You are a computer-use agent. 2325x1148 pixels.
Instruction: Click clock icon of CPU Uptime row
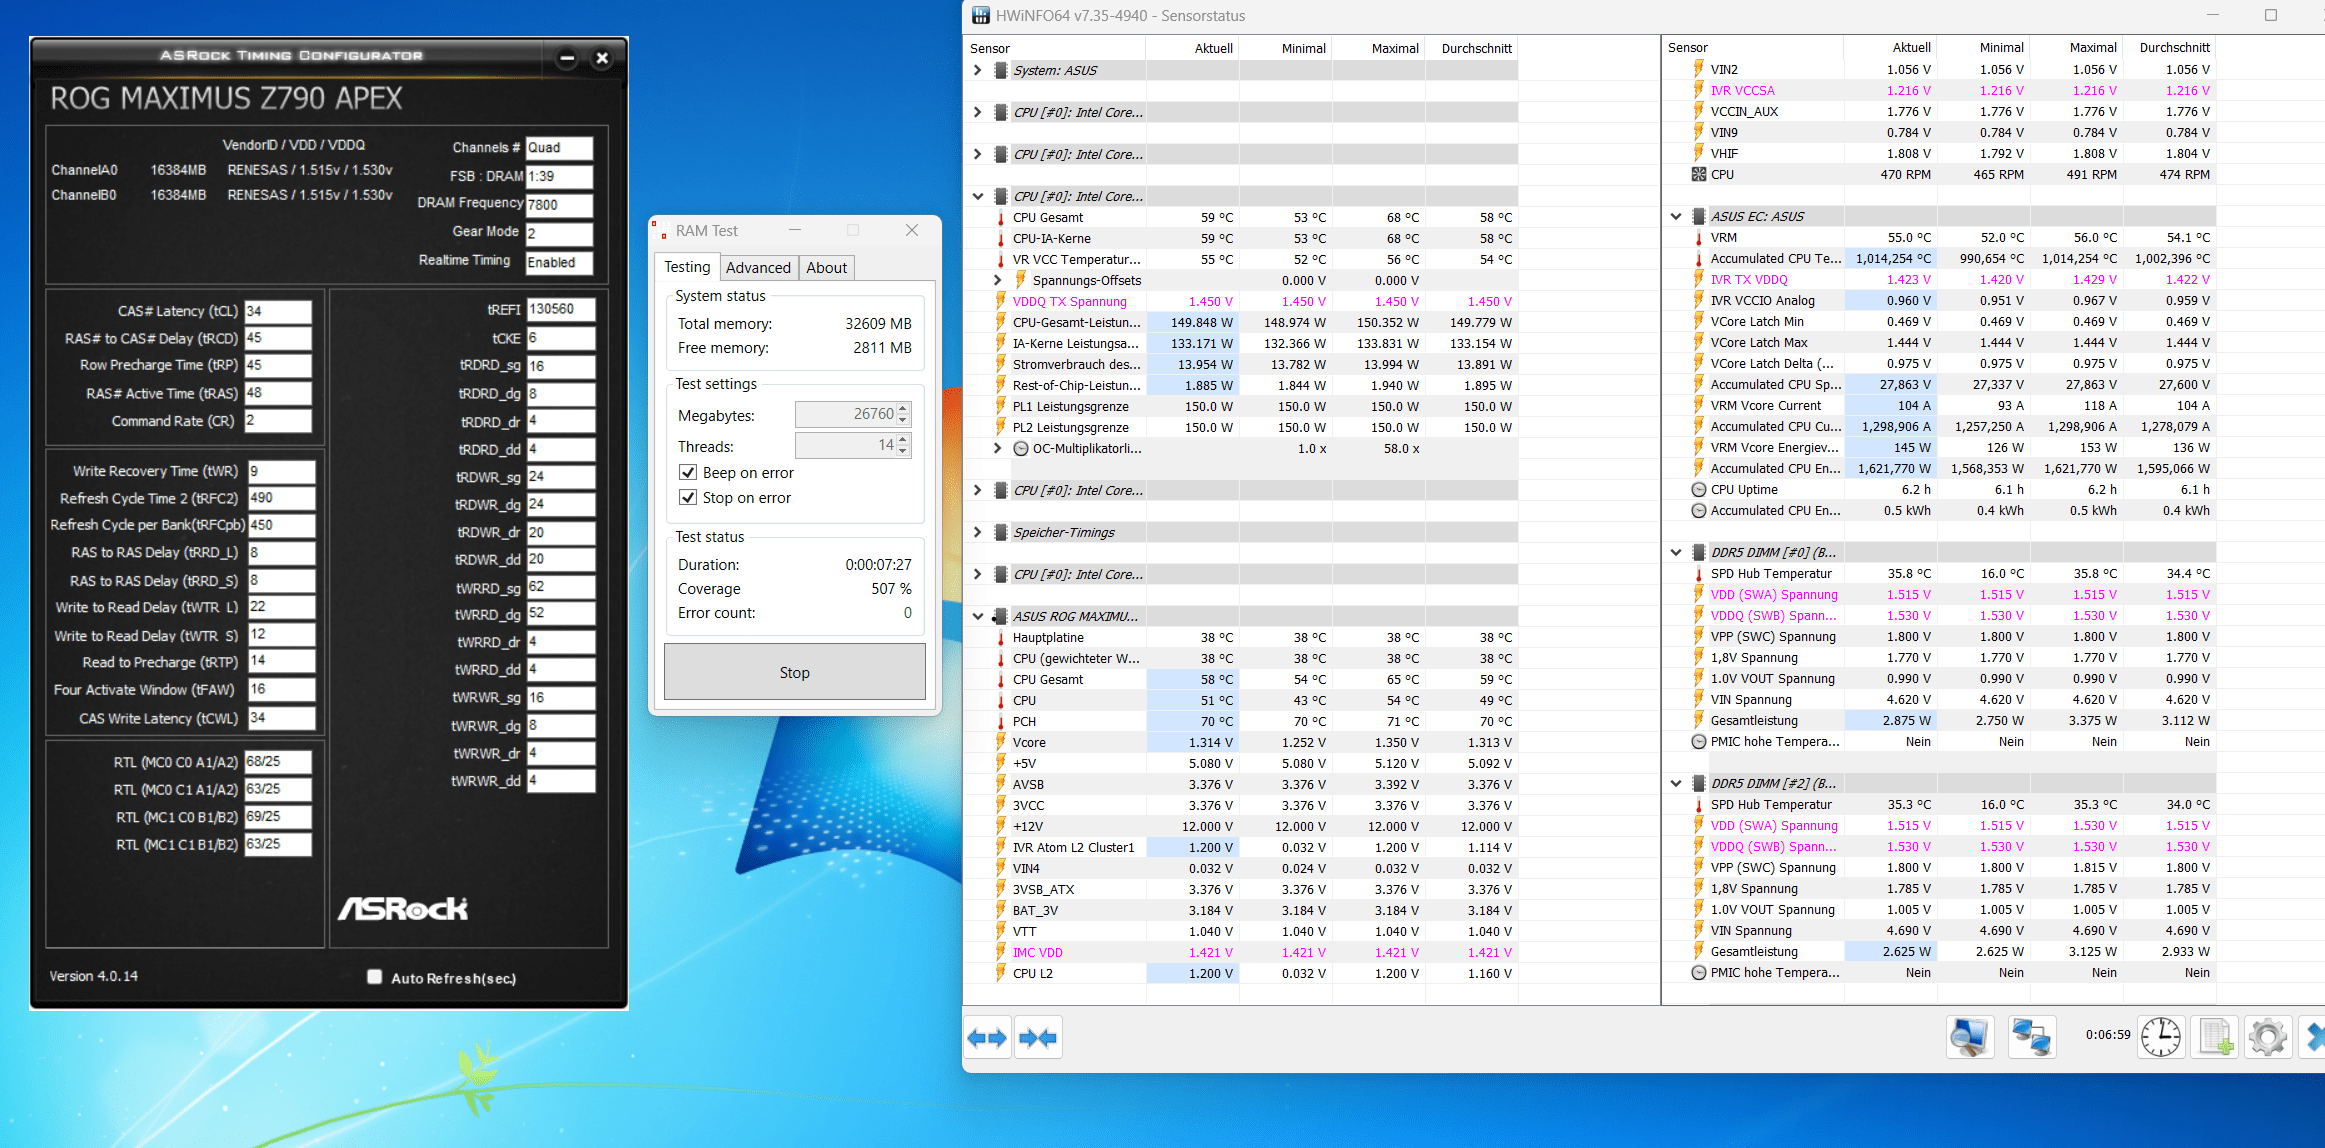[1699, 489]
